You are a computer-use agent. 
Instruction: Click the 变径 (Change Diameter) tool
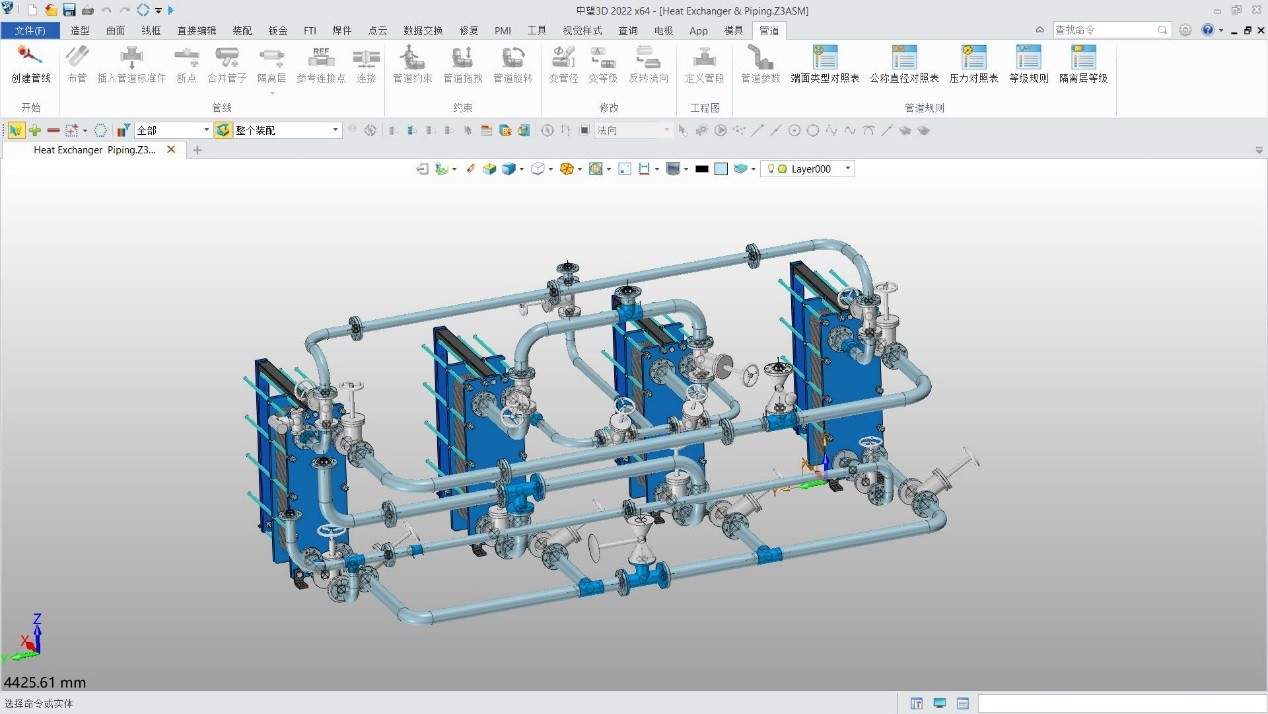562,63
